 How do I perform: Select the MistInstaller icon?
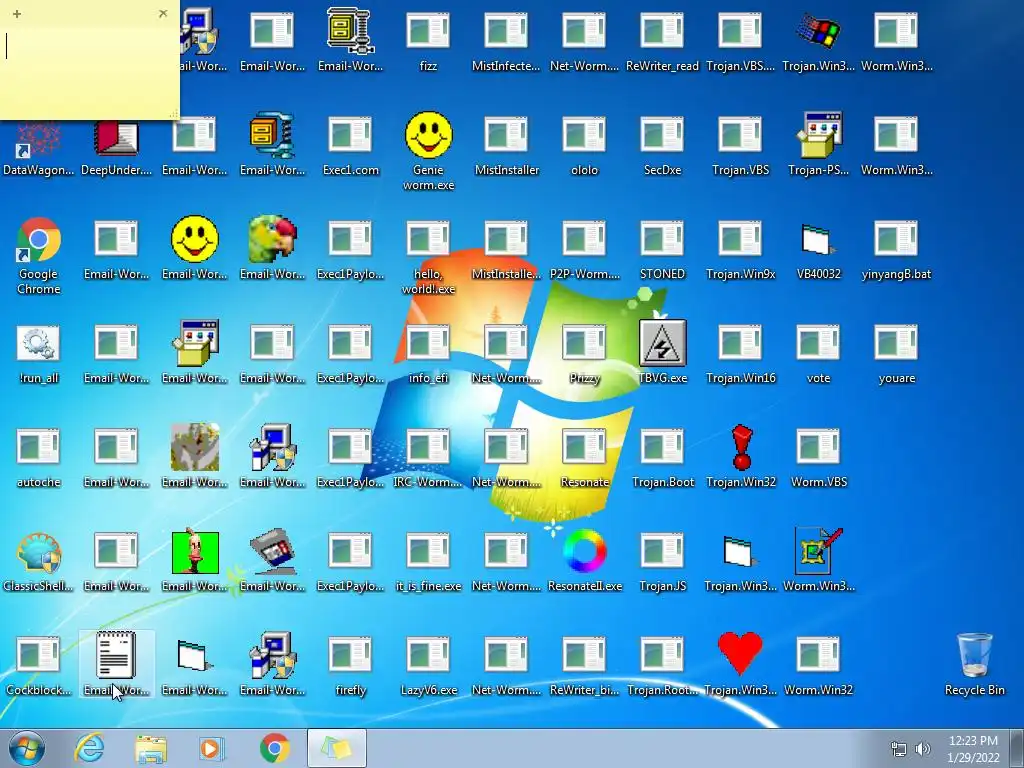point(506,135)
